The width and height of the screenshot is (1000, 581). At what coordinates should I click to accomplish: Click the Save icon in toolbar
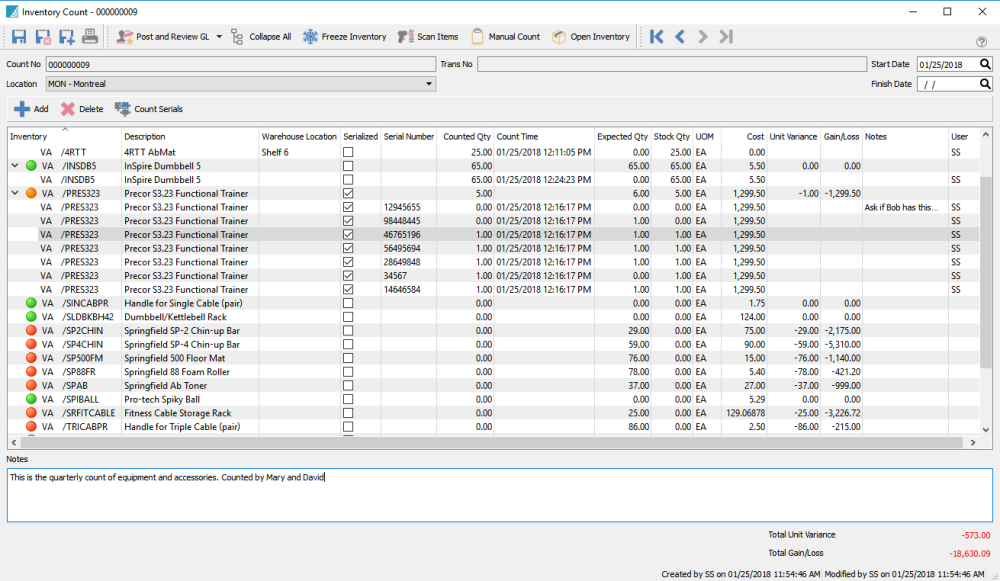coord(19,37)
